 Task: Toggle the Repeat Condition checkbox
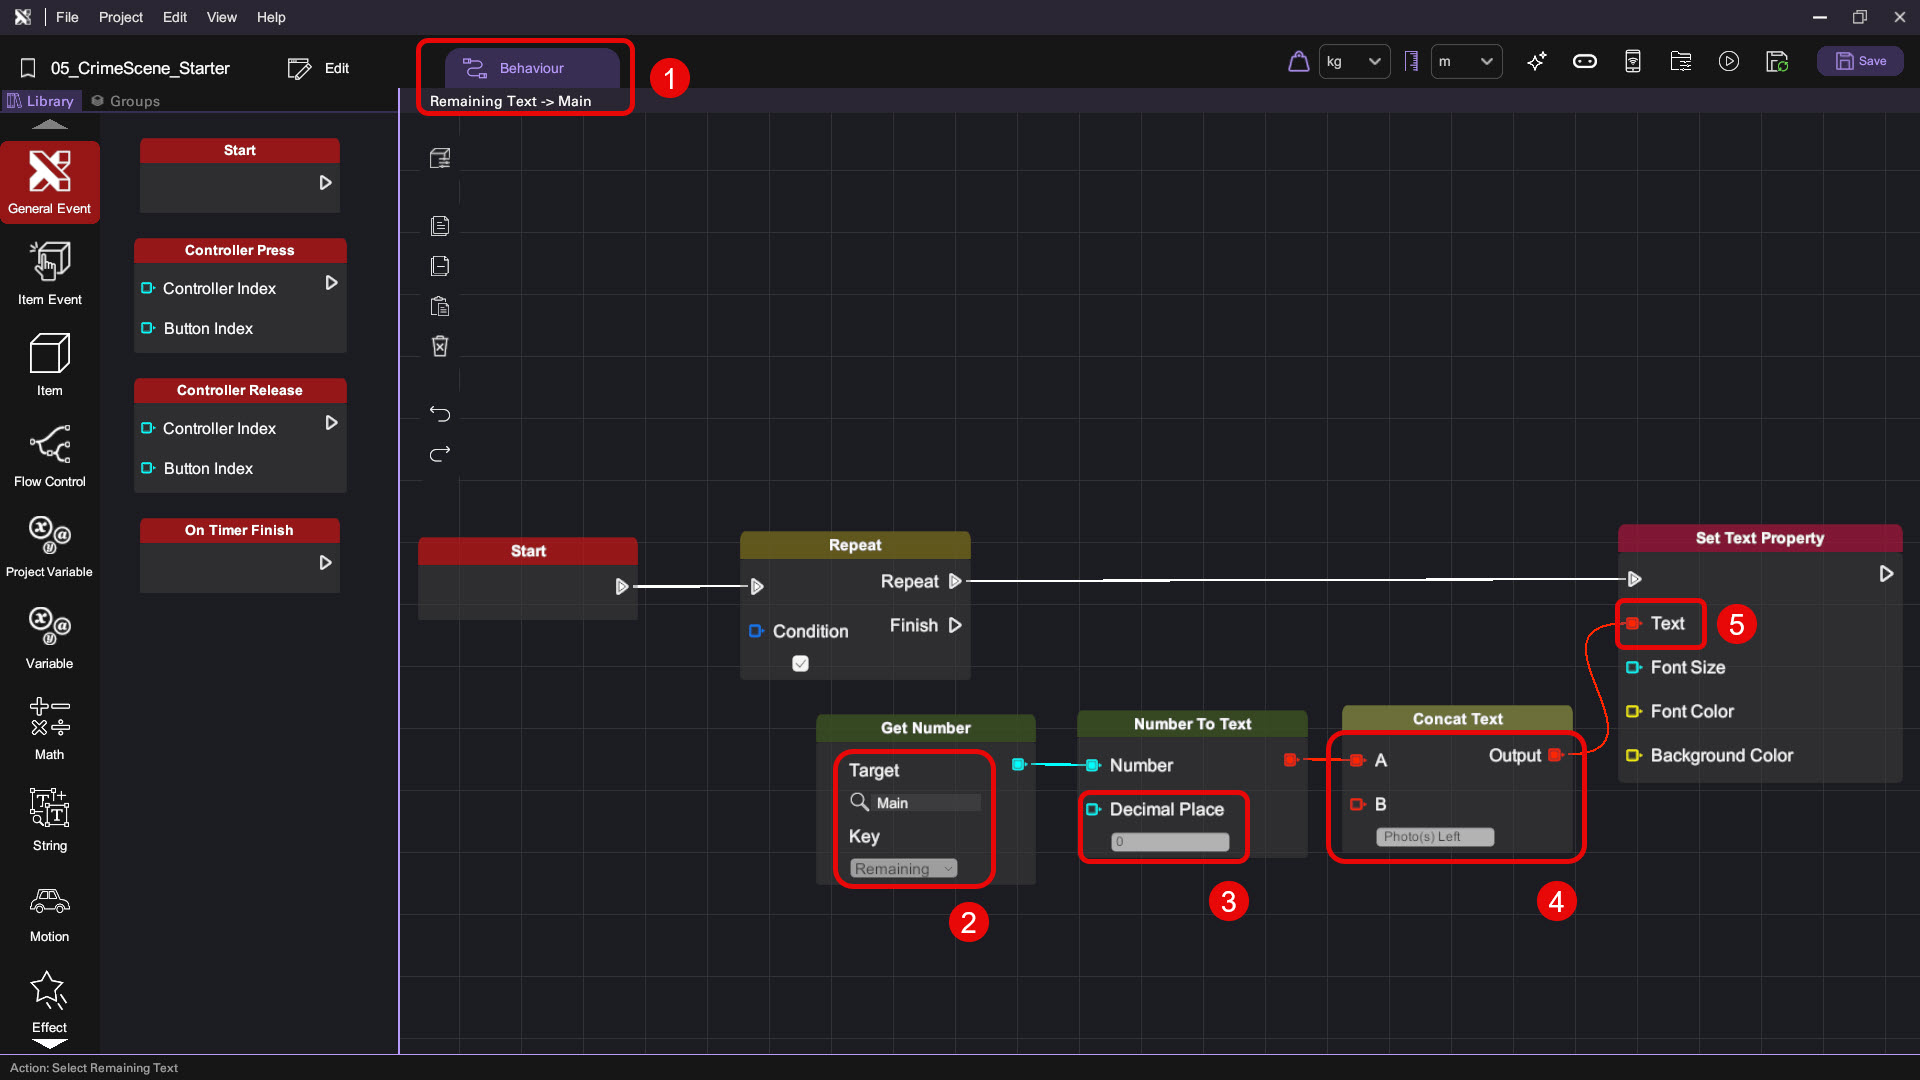[800, 663]
